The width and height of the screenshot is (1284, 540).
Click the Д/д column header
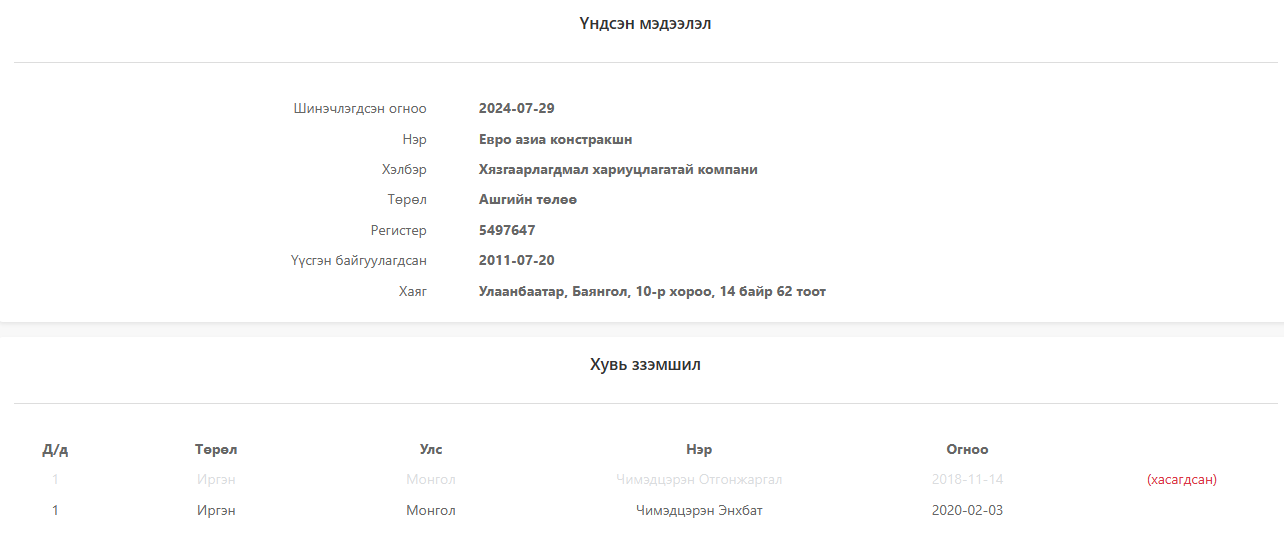click(55, 450)
